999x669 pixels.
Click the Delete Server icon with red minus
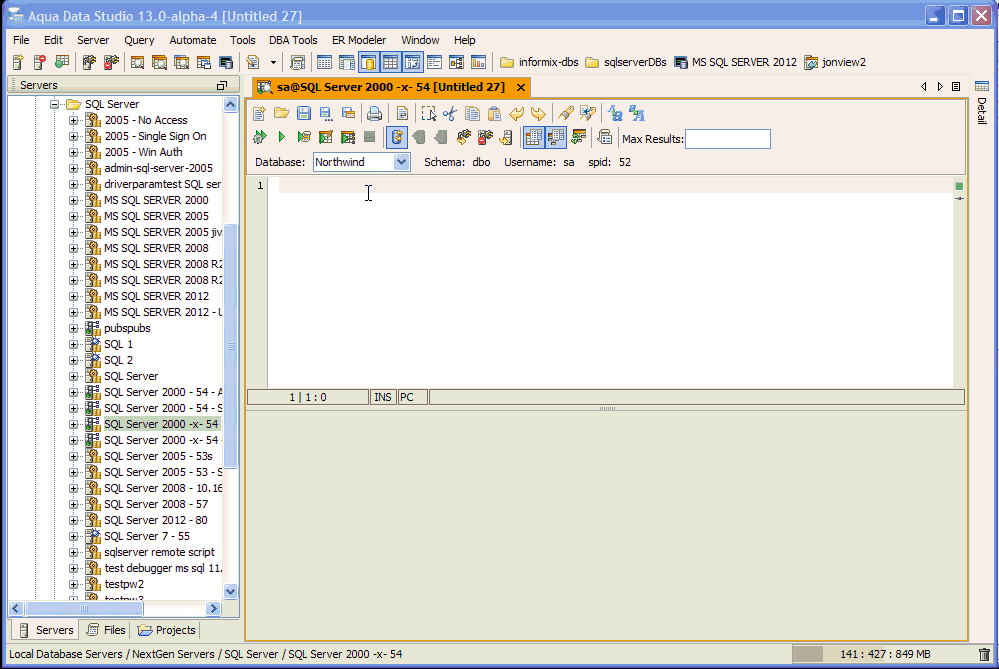pyautogui.click(x=40, y=62)
